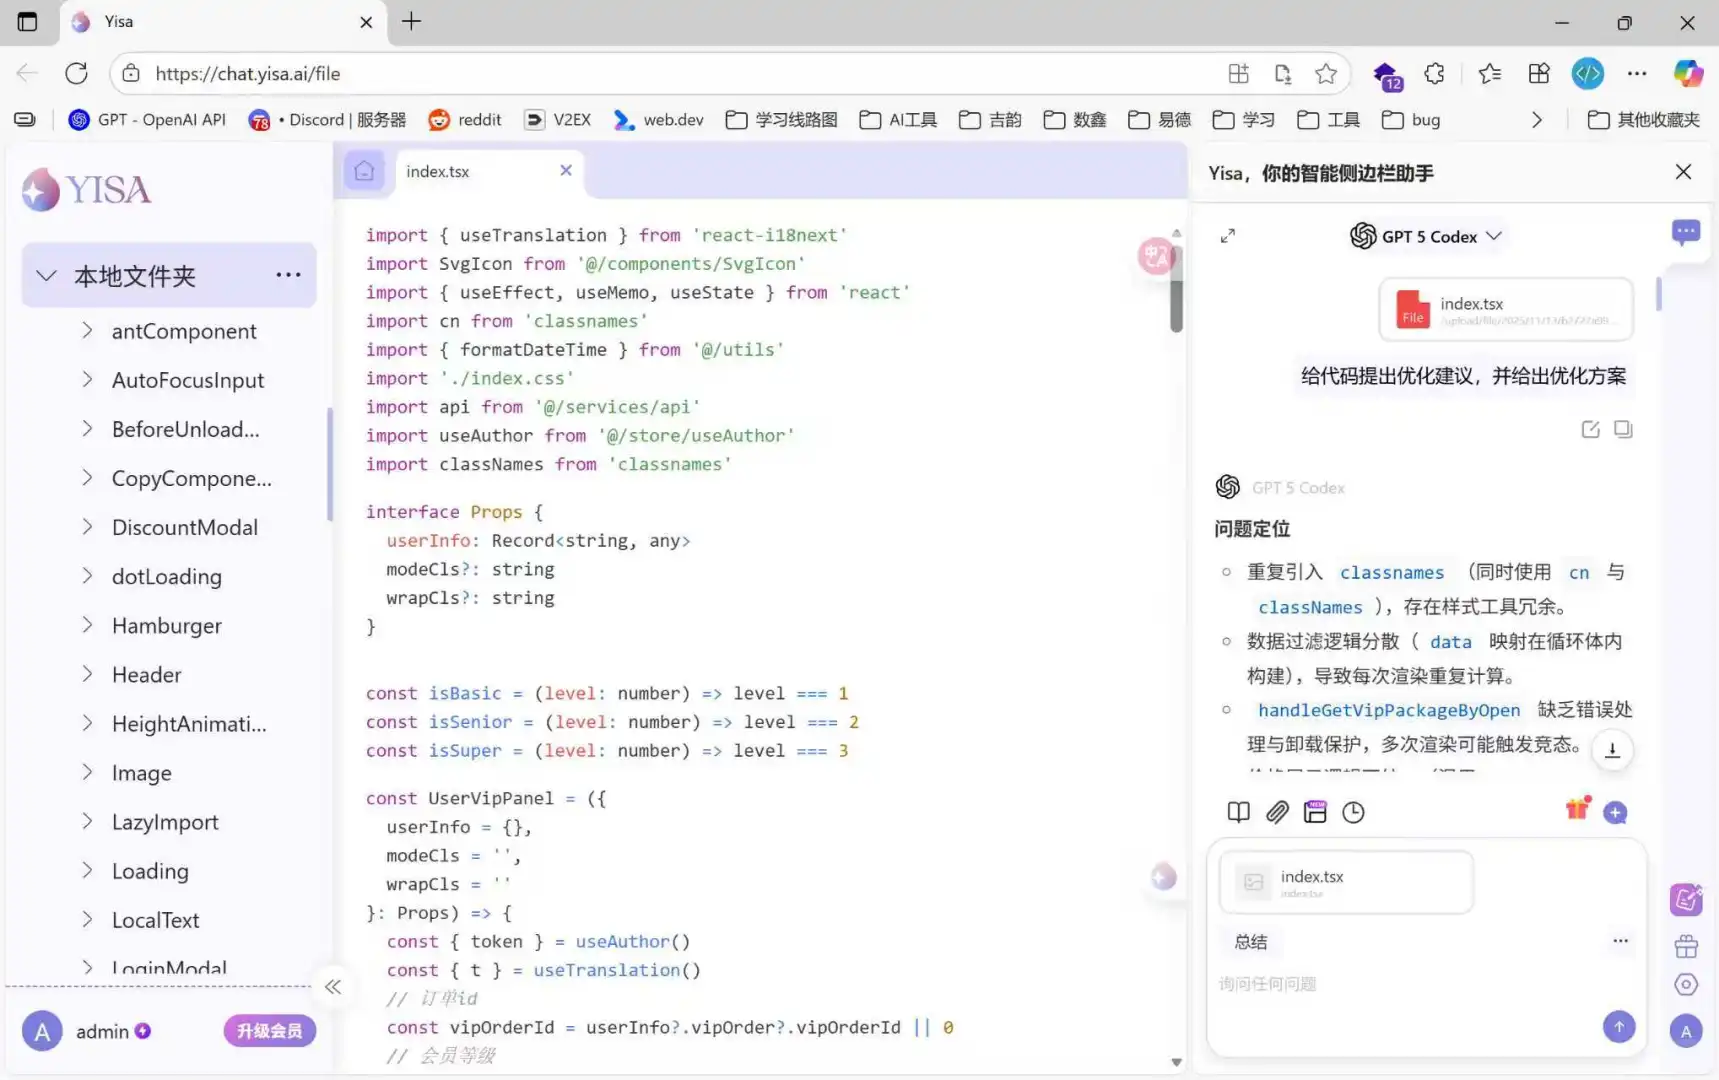Click the send message arrow button
This screenshot has height=1080, width=1719.
(1618, 1026)
